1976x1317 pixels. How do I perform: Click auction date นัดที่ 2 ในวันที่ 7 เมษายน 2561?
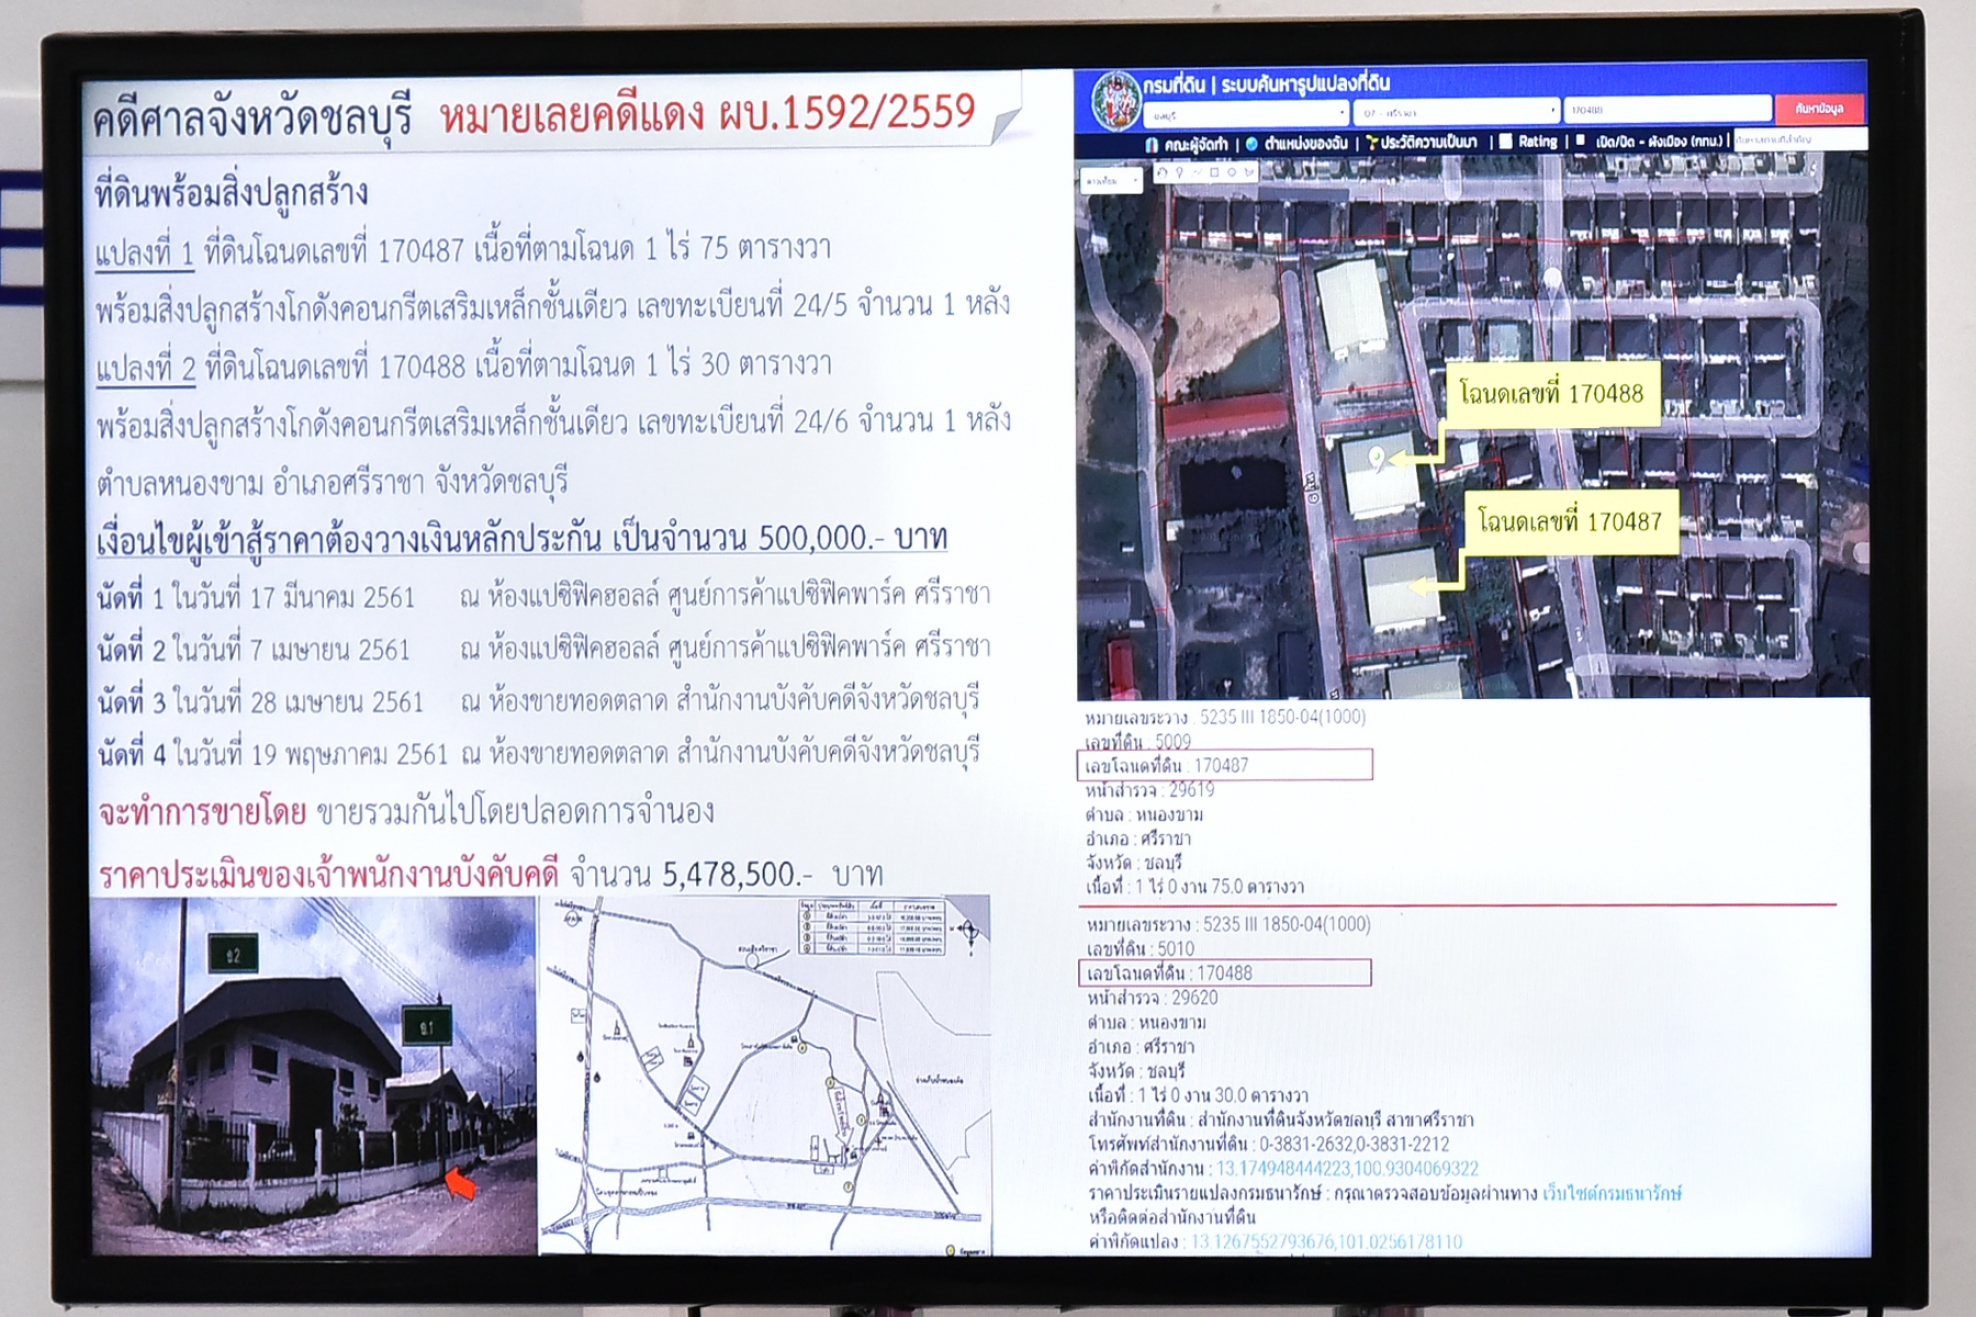coord(254,650)
